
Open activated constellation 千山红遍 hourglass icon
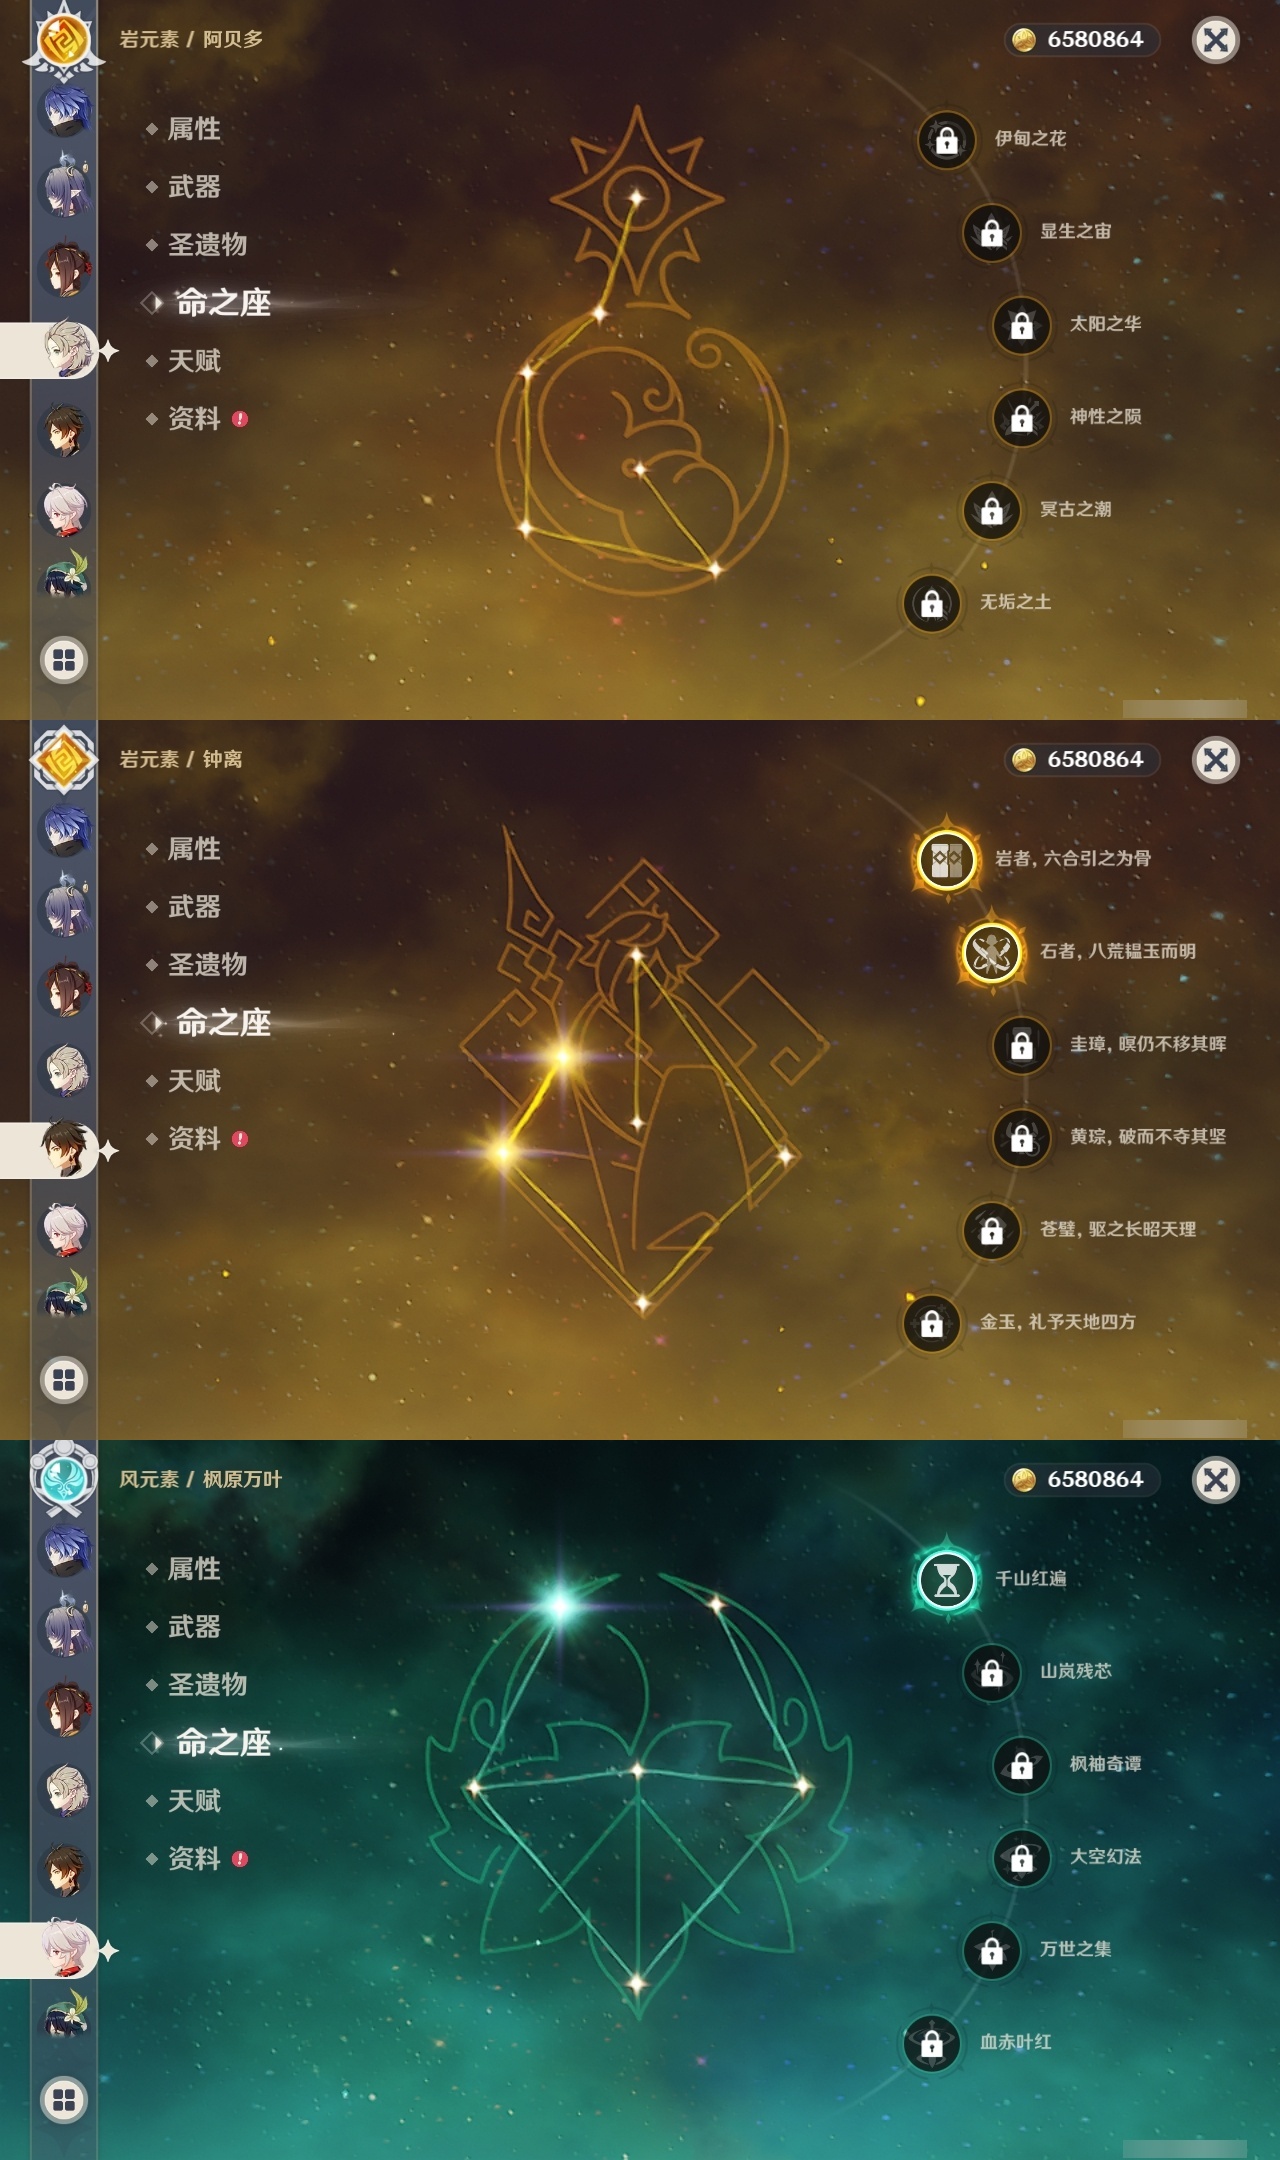pos(946,1579)
